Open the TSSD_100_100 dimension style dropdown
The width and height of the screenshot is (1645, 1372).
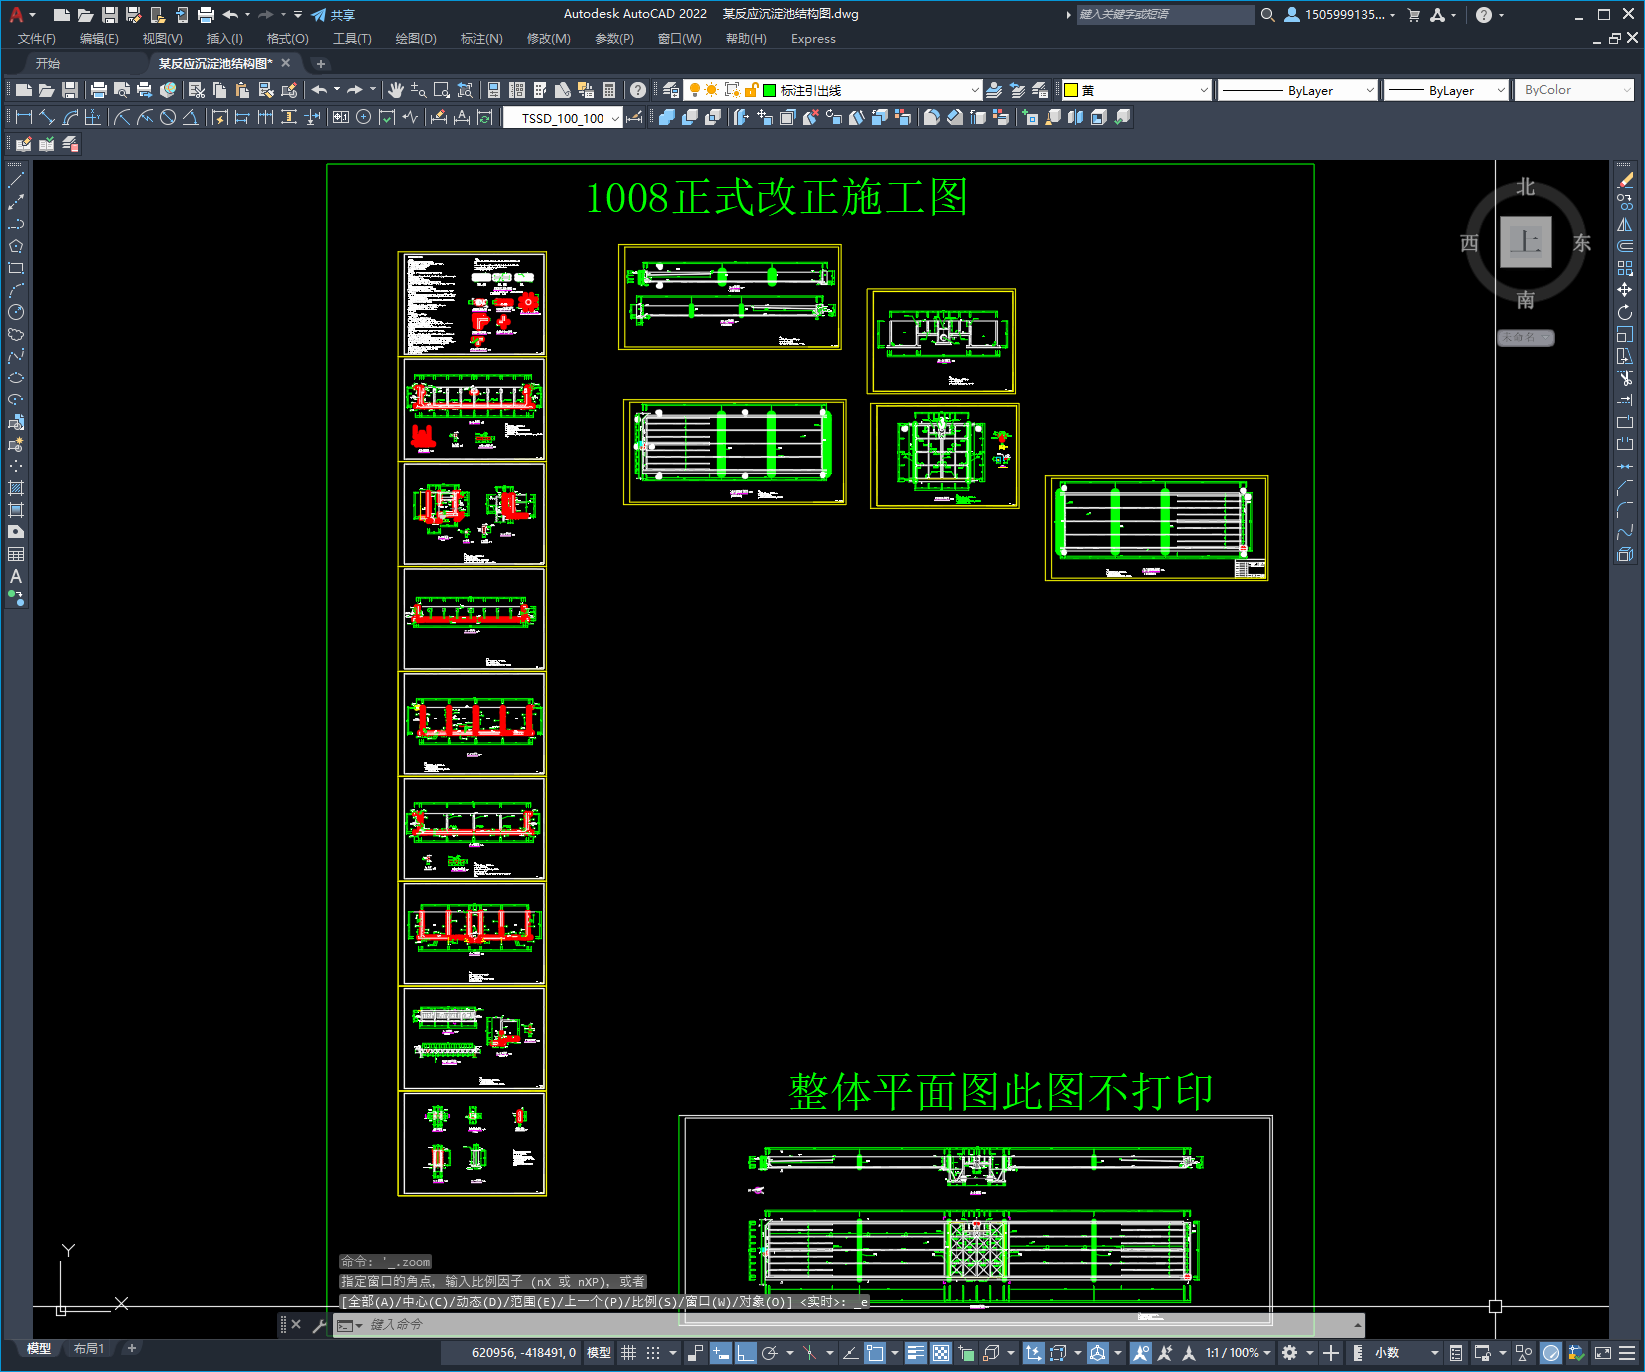[x=562, y=118]
